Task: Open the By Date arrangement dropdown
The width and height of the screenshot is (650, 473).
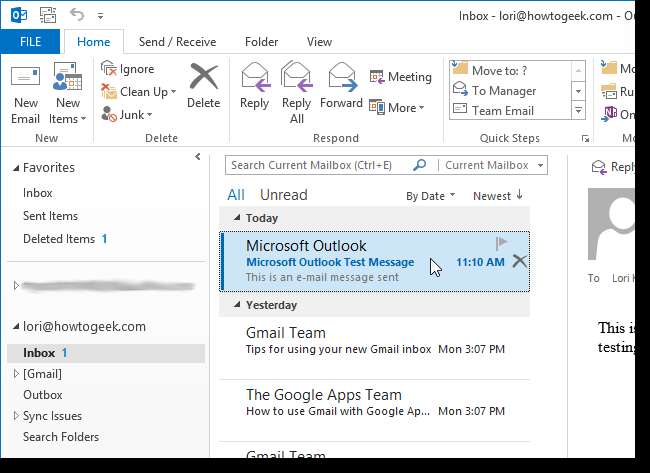Action: pos(430,196)
